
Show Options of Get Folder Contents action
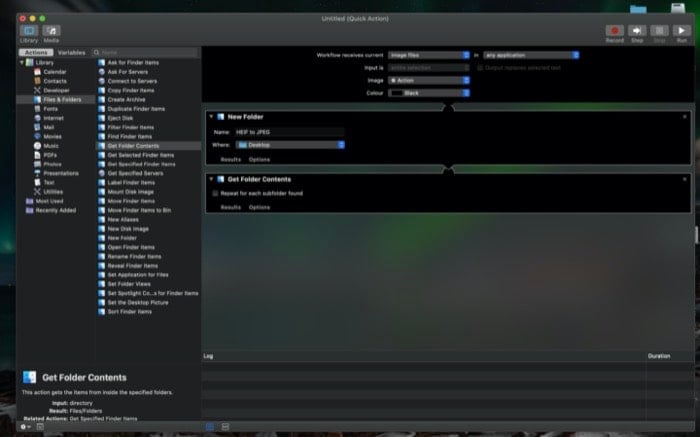point(259,207)
